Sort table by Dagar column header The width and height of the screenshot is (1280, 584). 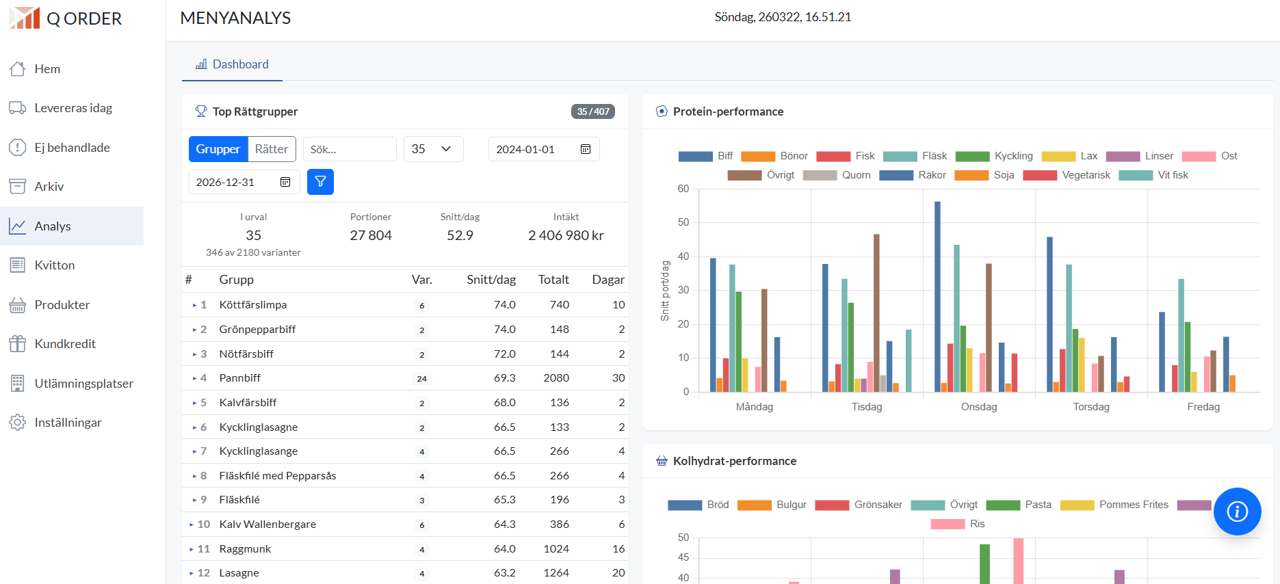pos(608,280)
